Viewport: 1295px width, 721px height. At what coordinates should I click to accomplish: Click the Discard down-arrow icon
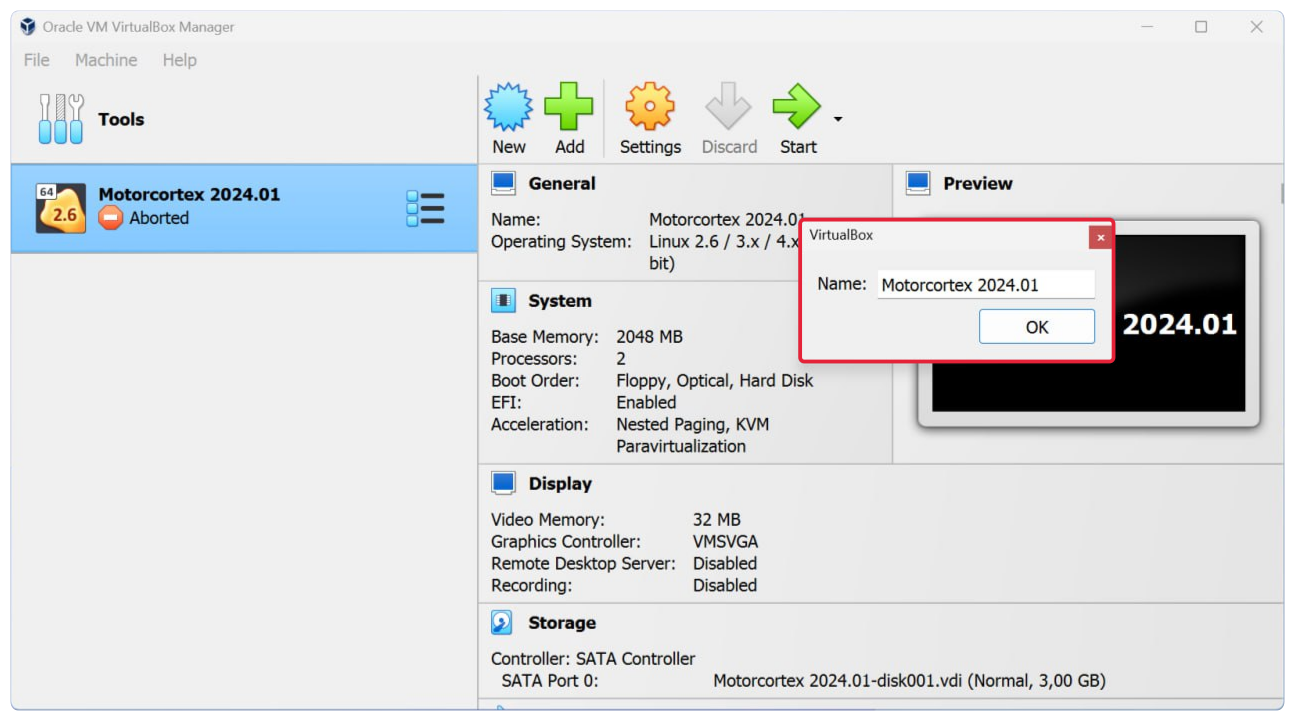728,107
